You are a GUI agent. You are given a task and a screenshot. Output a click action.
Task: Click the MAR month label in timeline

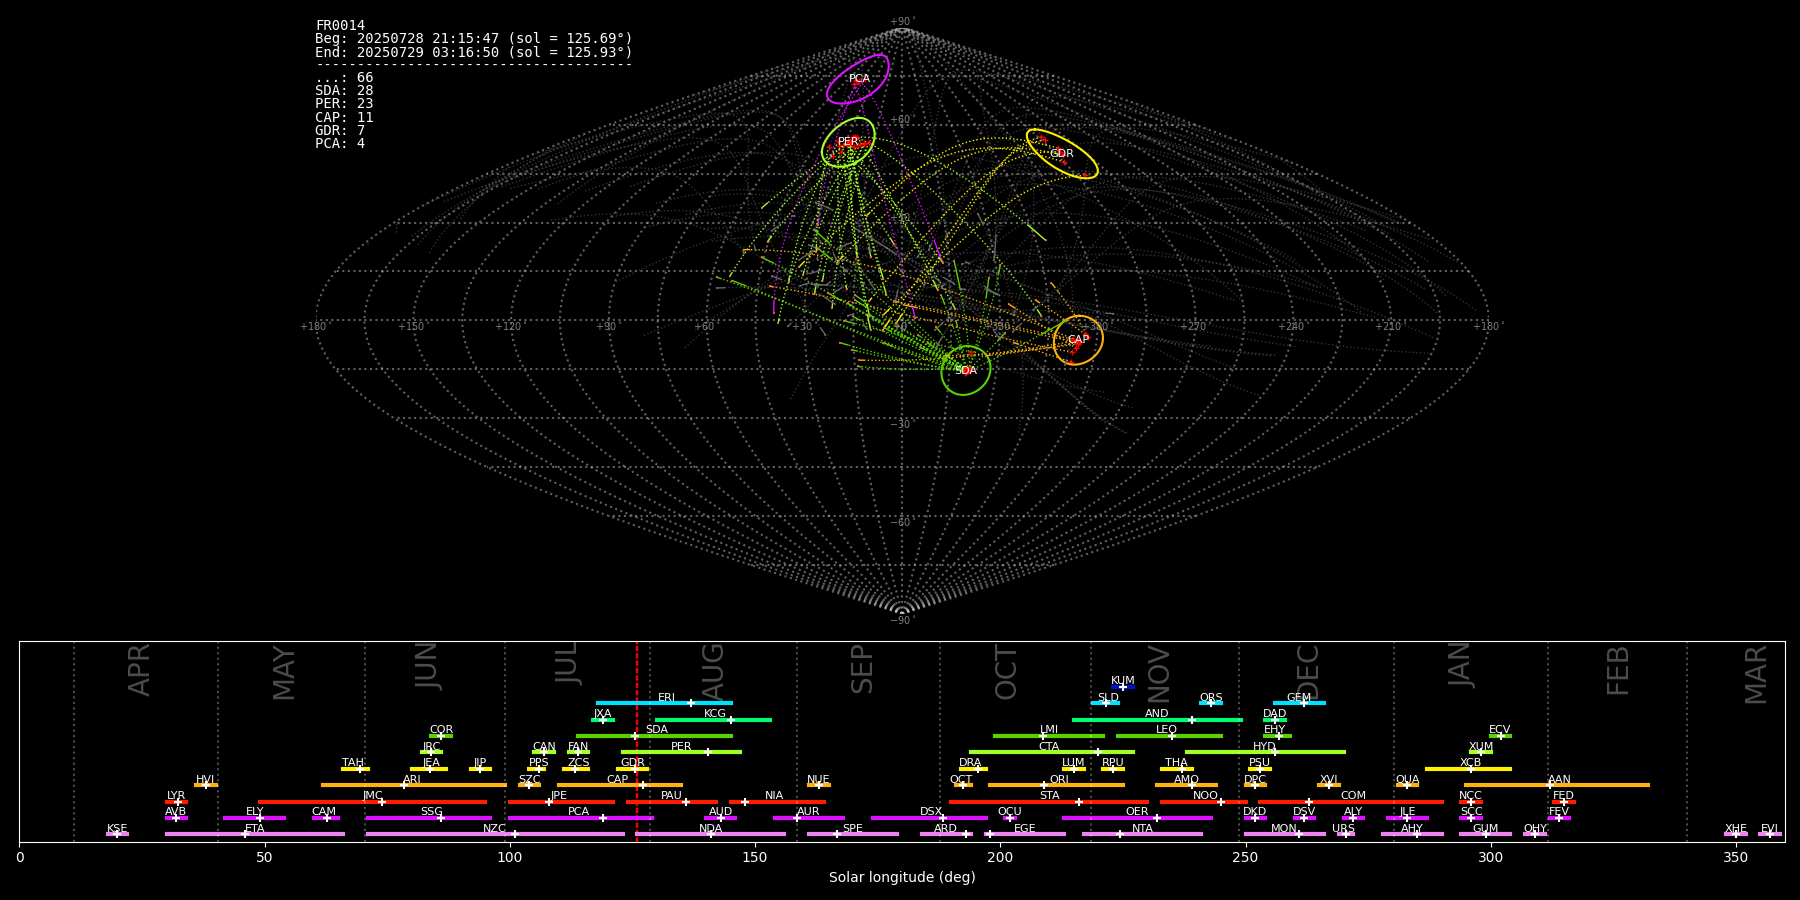point(1756,674)
